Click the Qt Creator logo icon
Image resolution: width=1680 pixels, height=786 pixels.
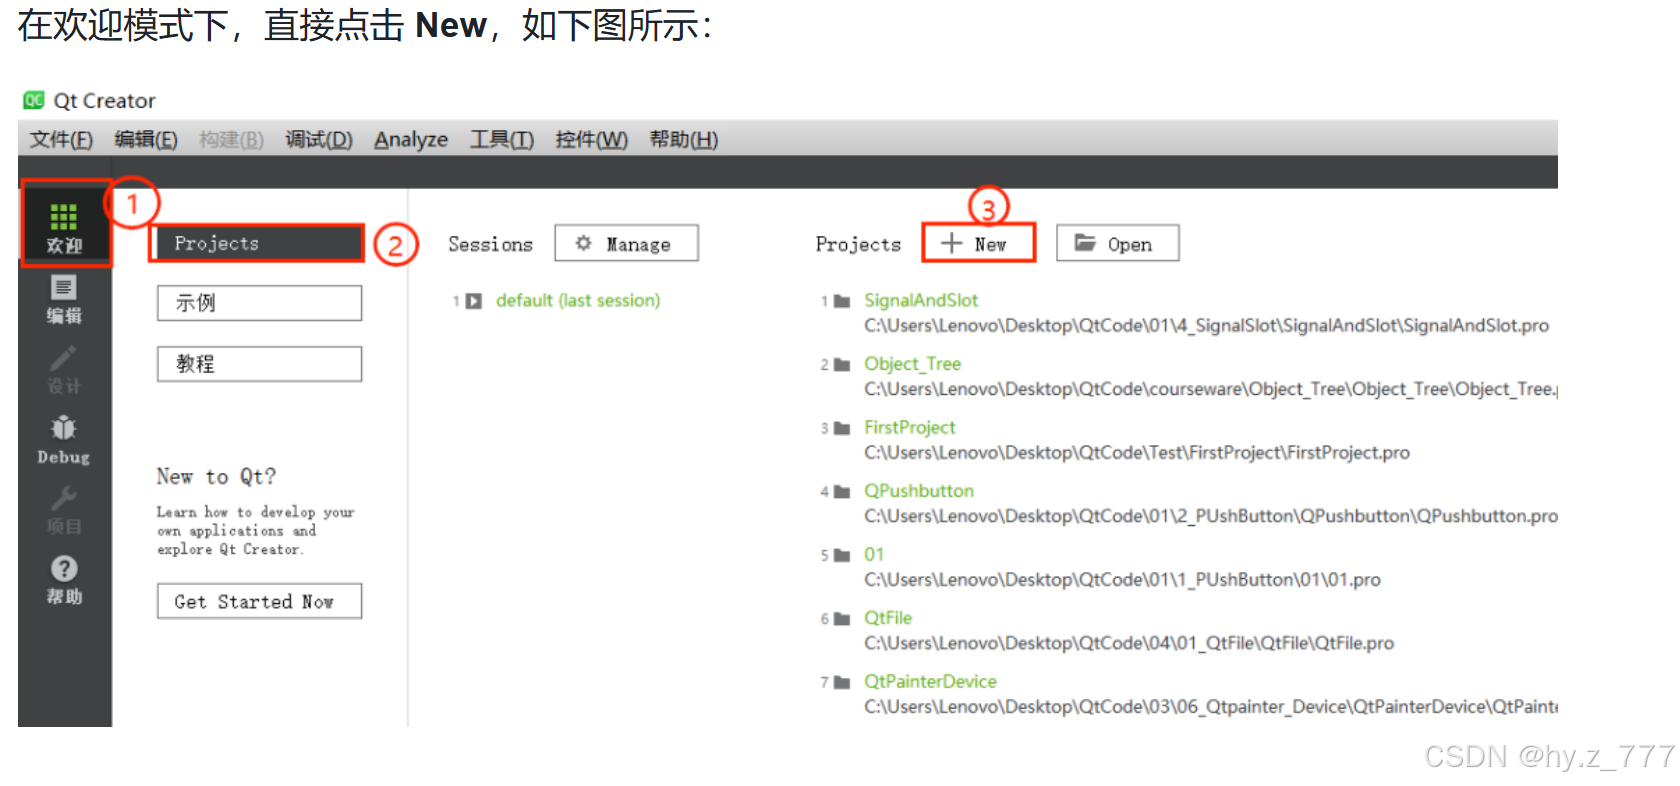(34, 100)
